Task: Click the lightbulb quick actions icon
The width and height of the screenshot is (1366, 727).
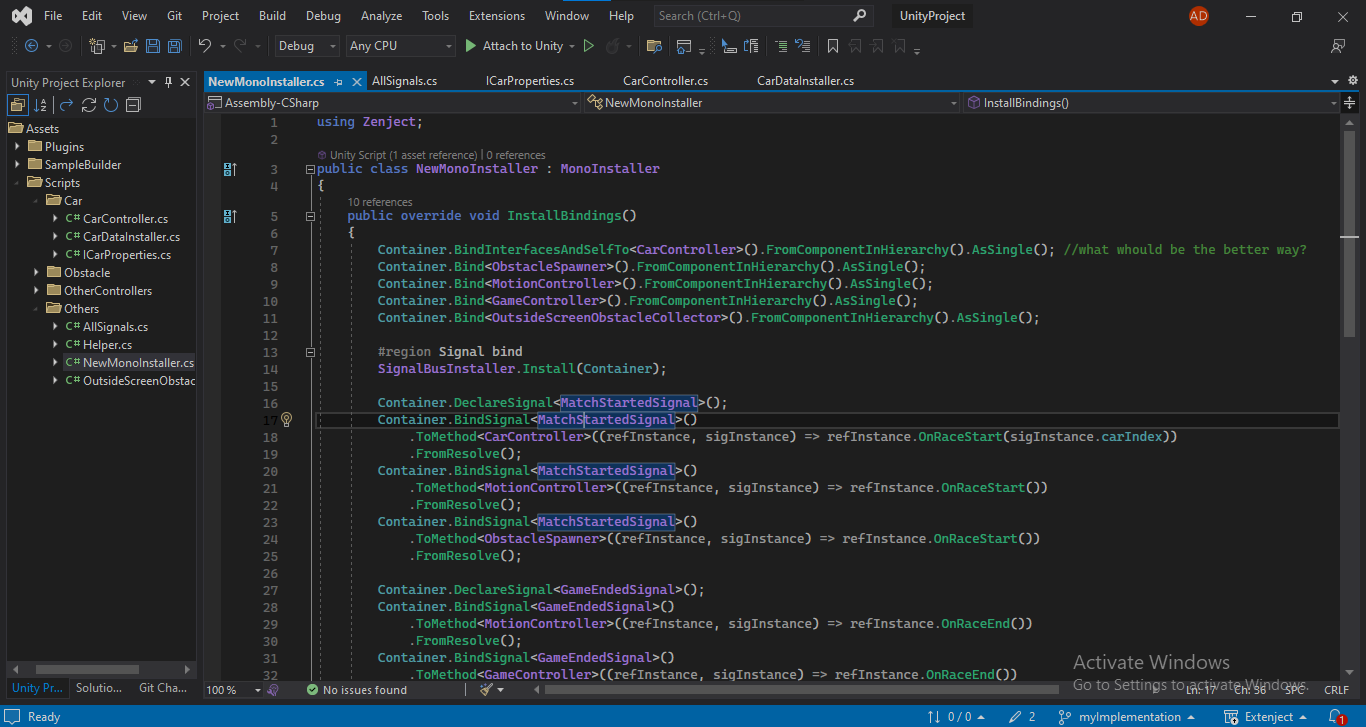Action: click(x=286, y=420)
